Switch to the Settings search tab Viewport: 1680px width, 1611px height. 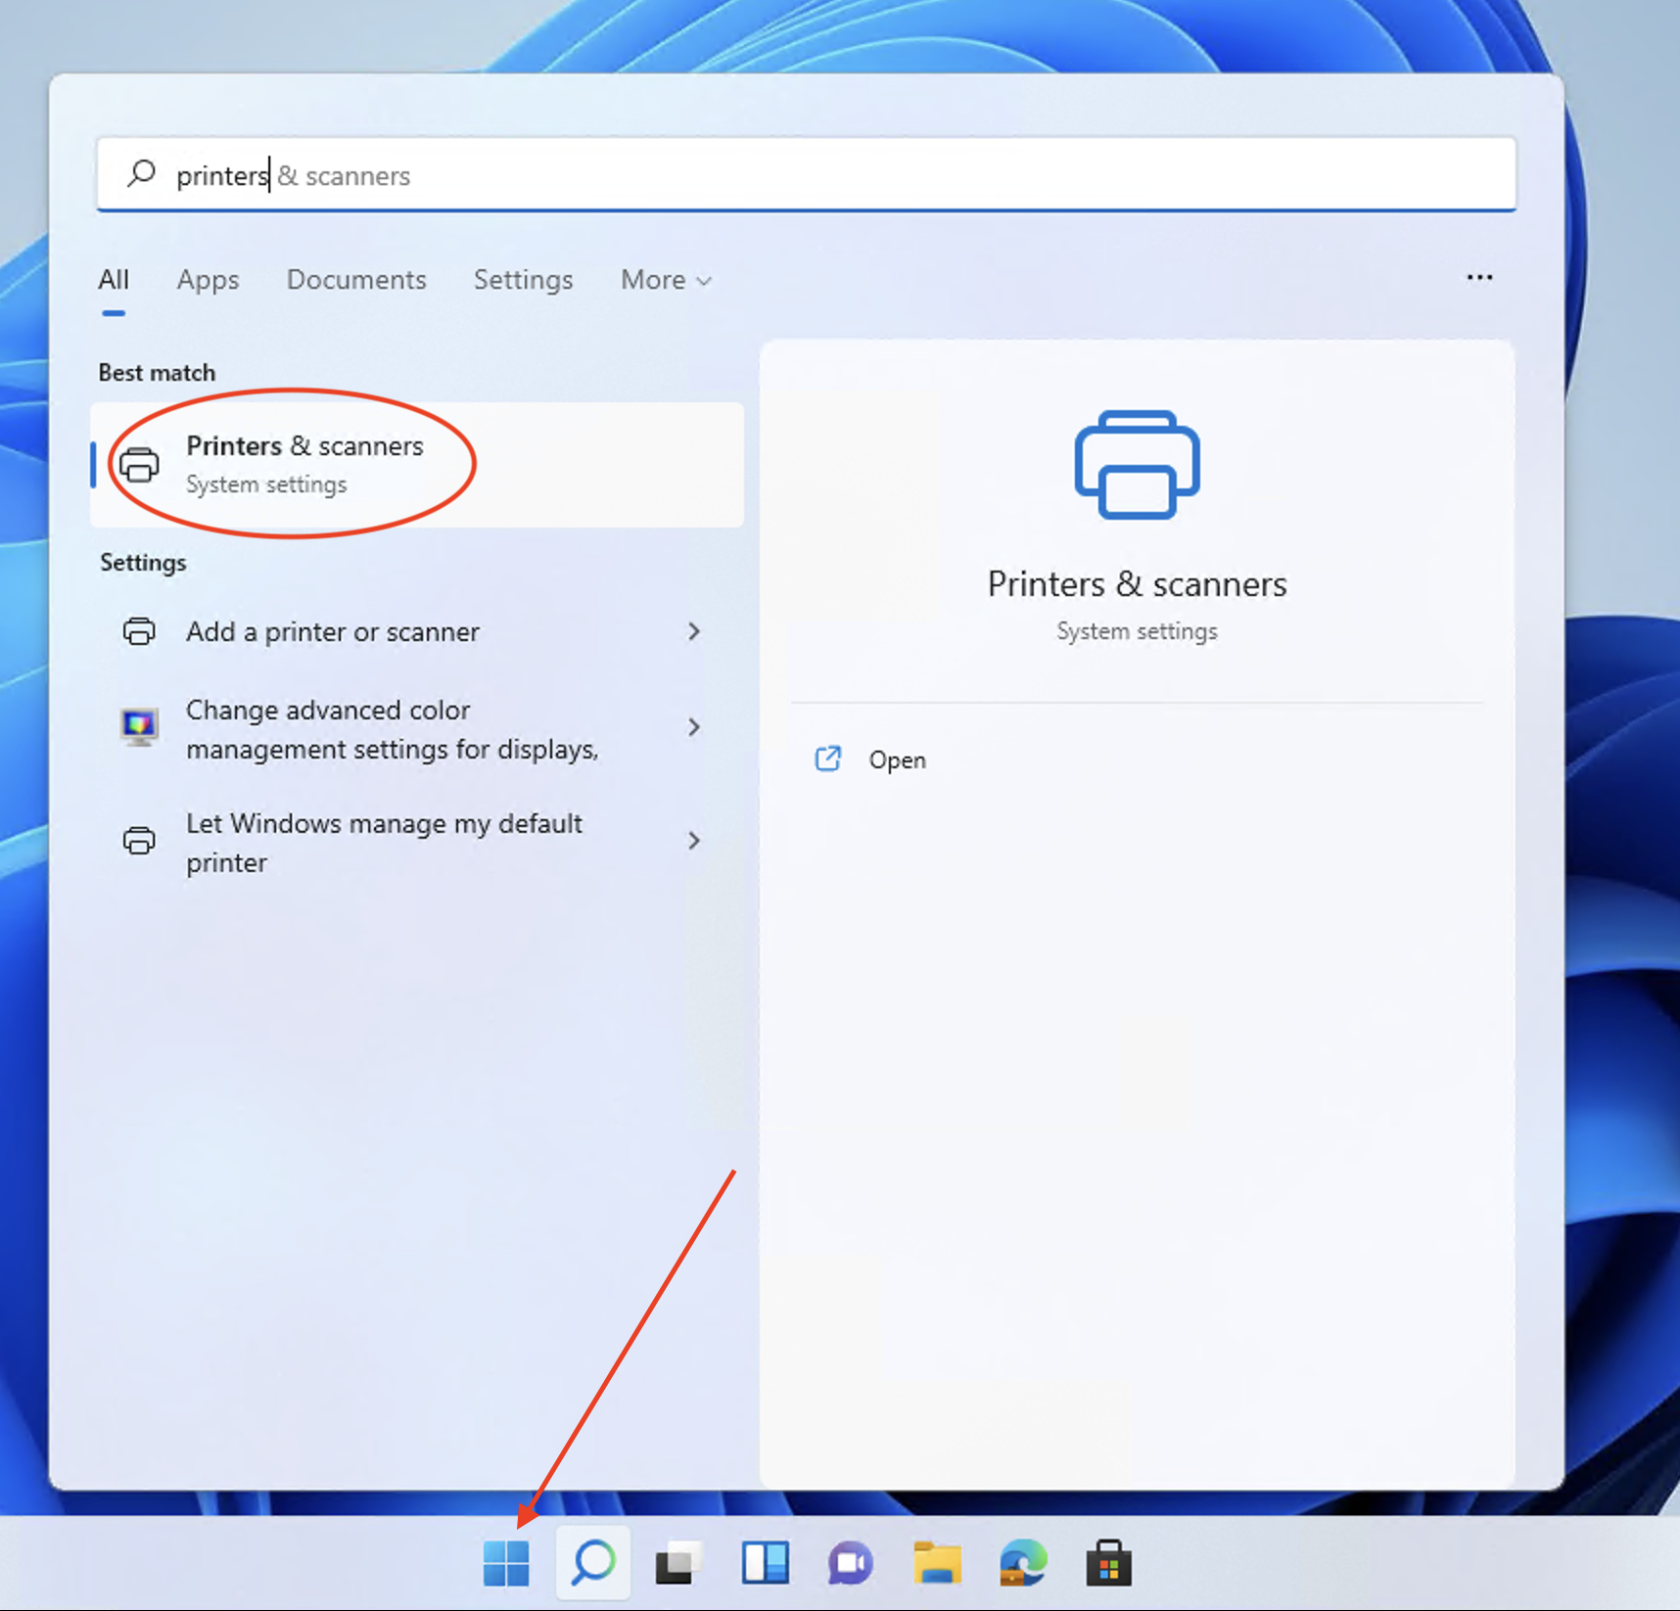pos(523,280)
